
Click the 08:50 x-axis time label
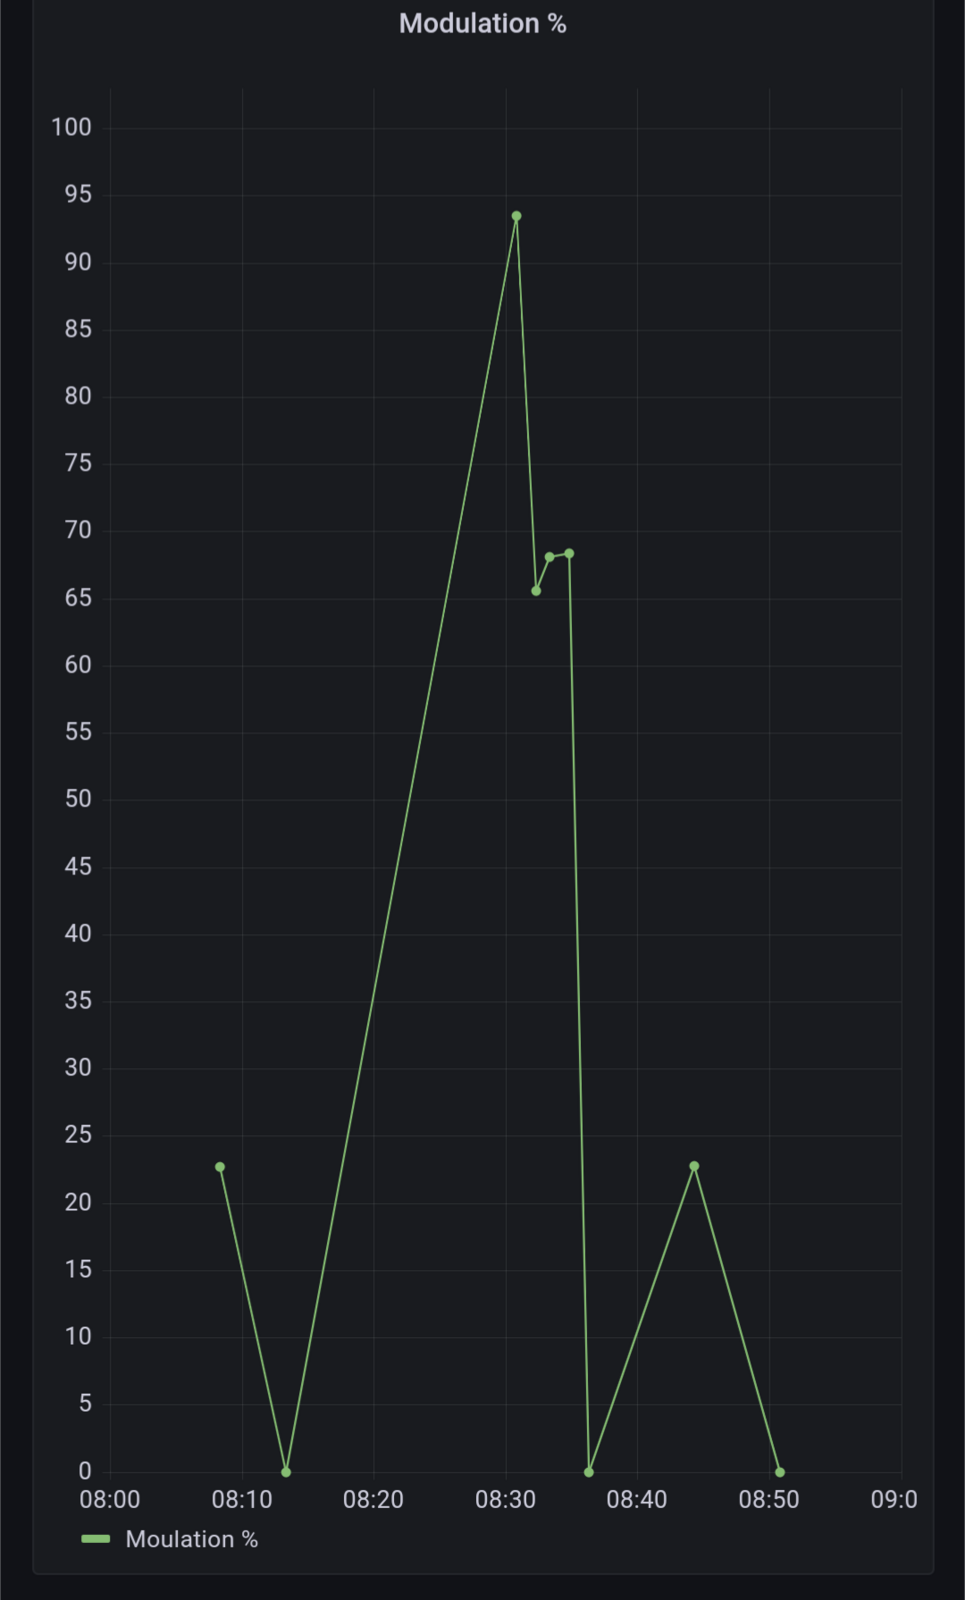click(x=769, y=1500)
